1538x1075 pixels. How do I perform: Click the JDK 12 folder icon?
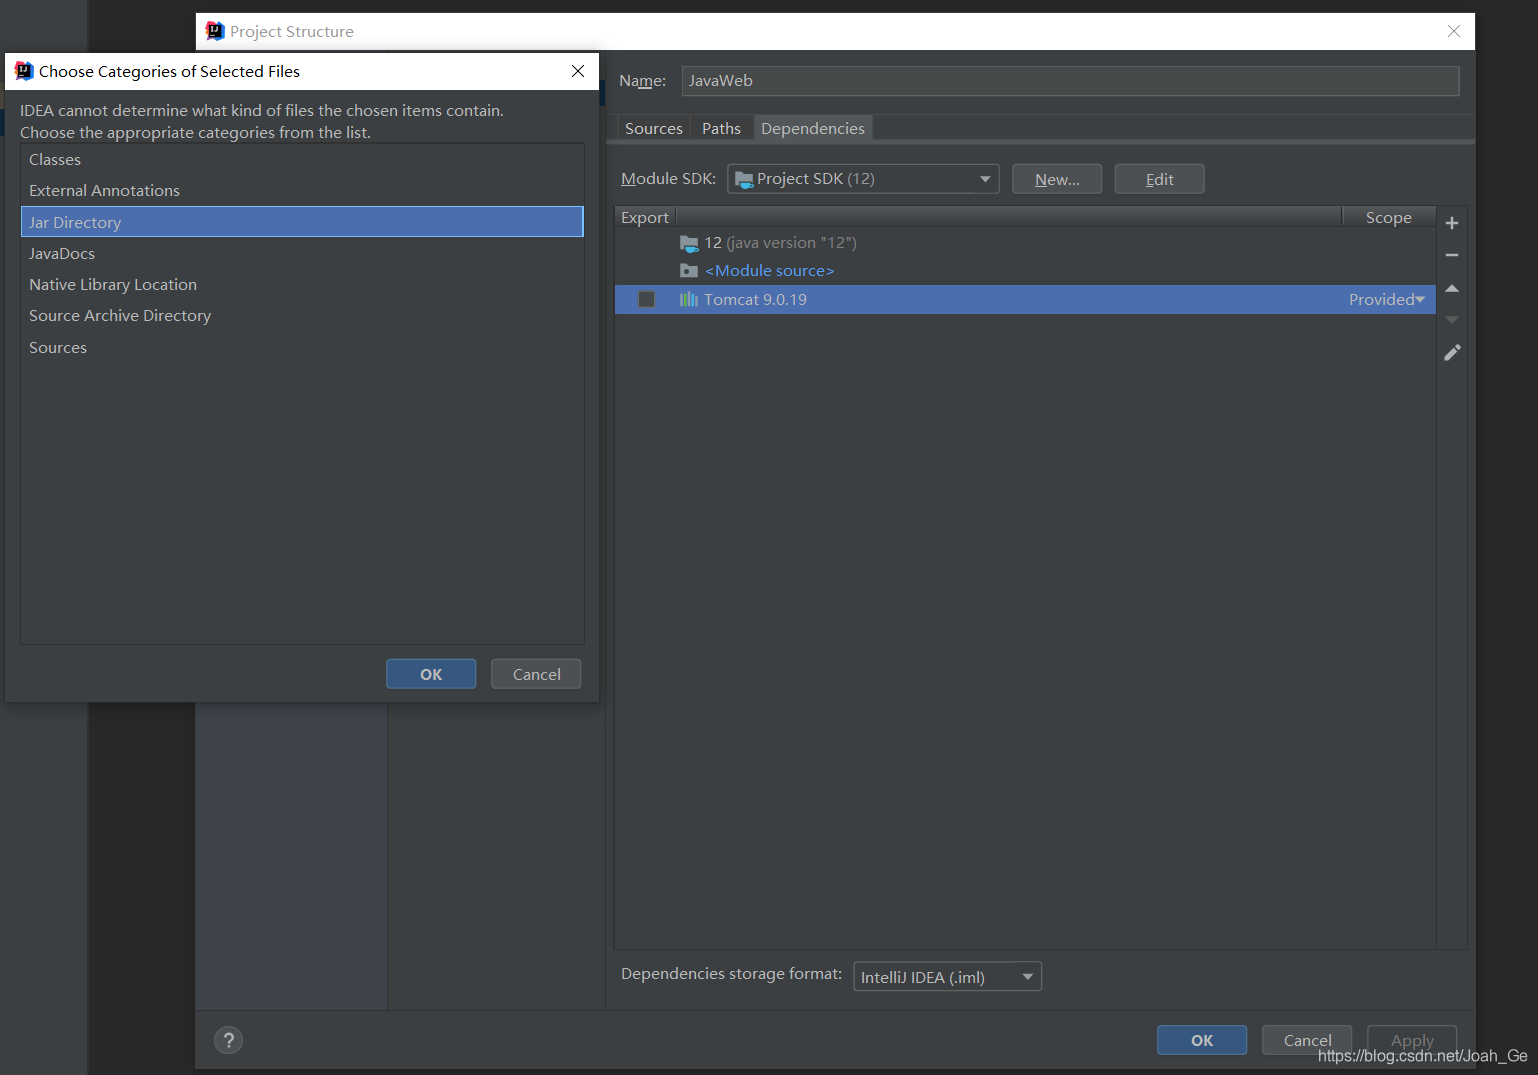pos(689,243)
